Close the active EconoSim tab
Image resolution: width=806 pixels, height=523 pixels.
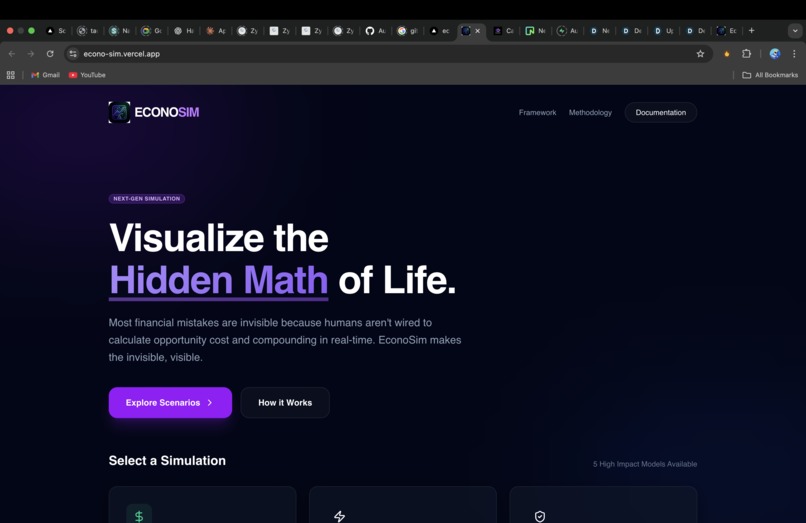click(478, 31)
